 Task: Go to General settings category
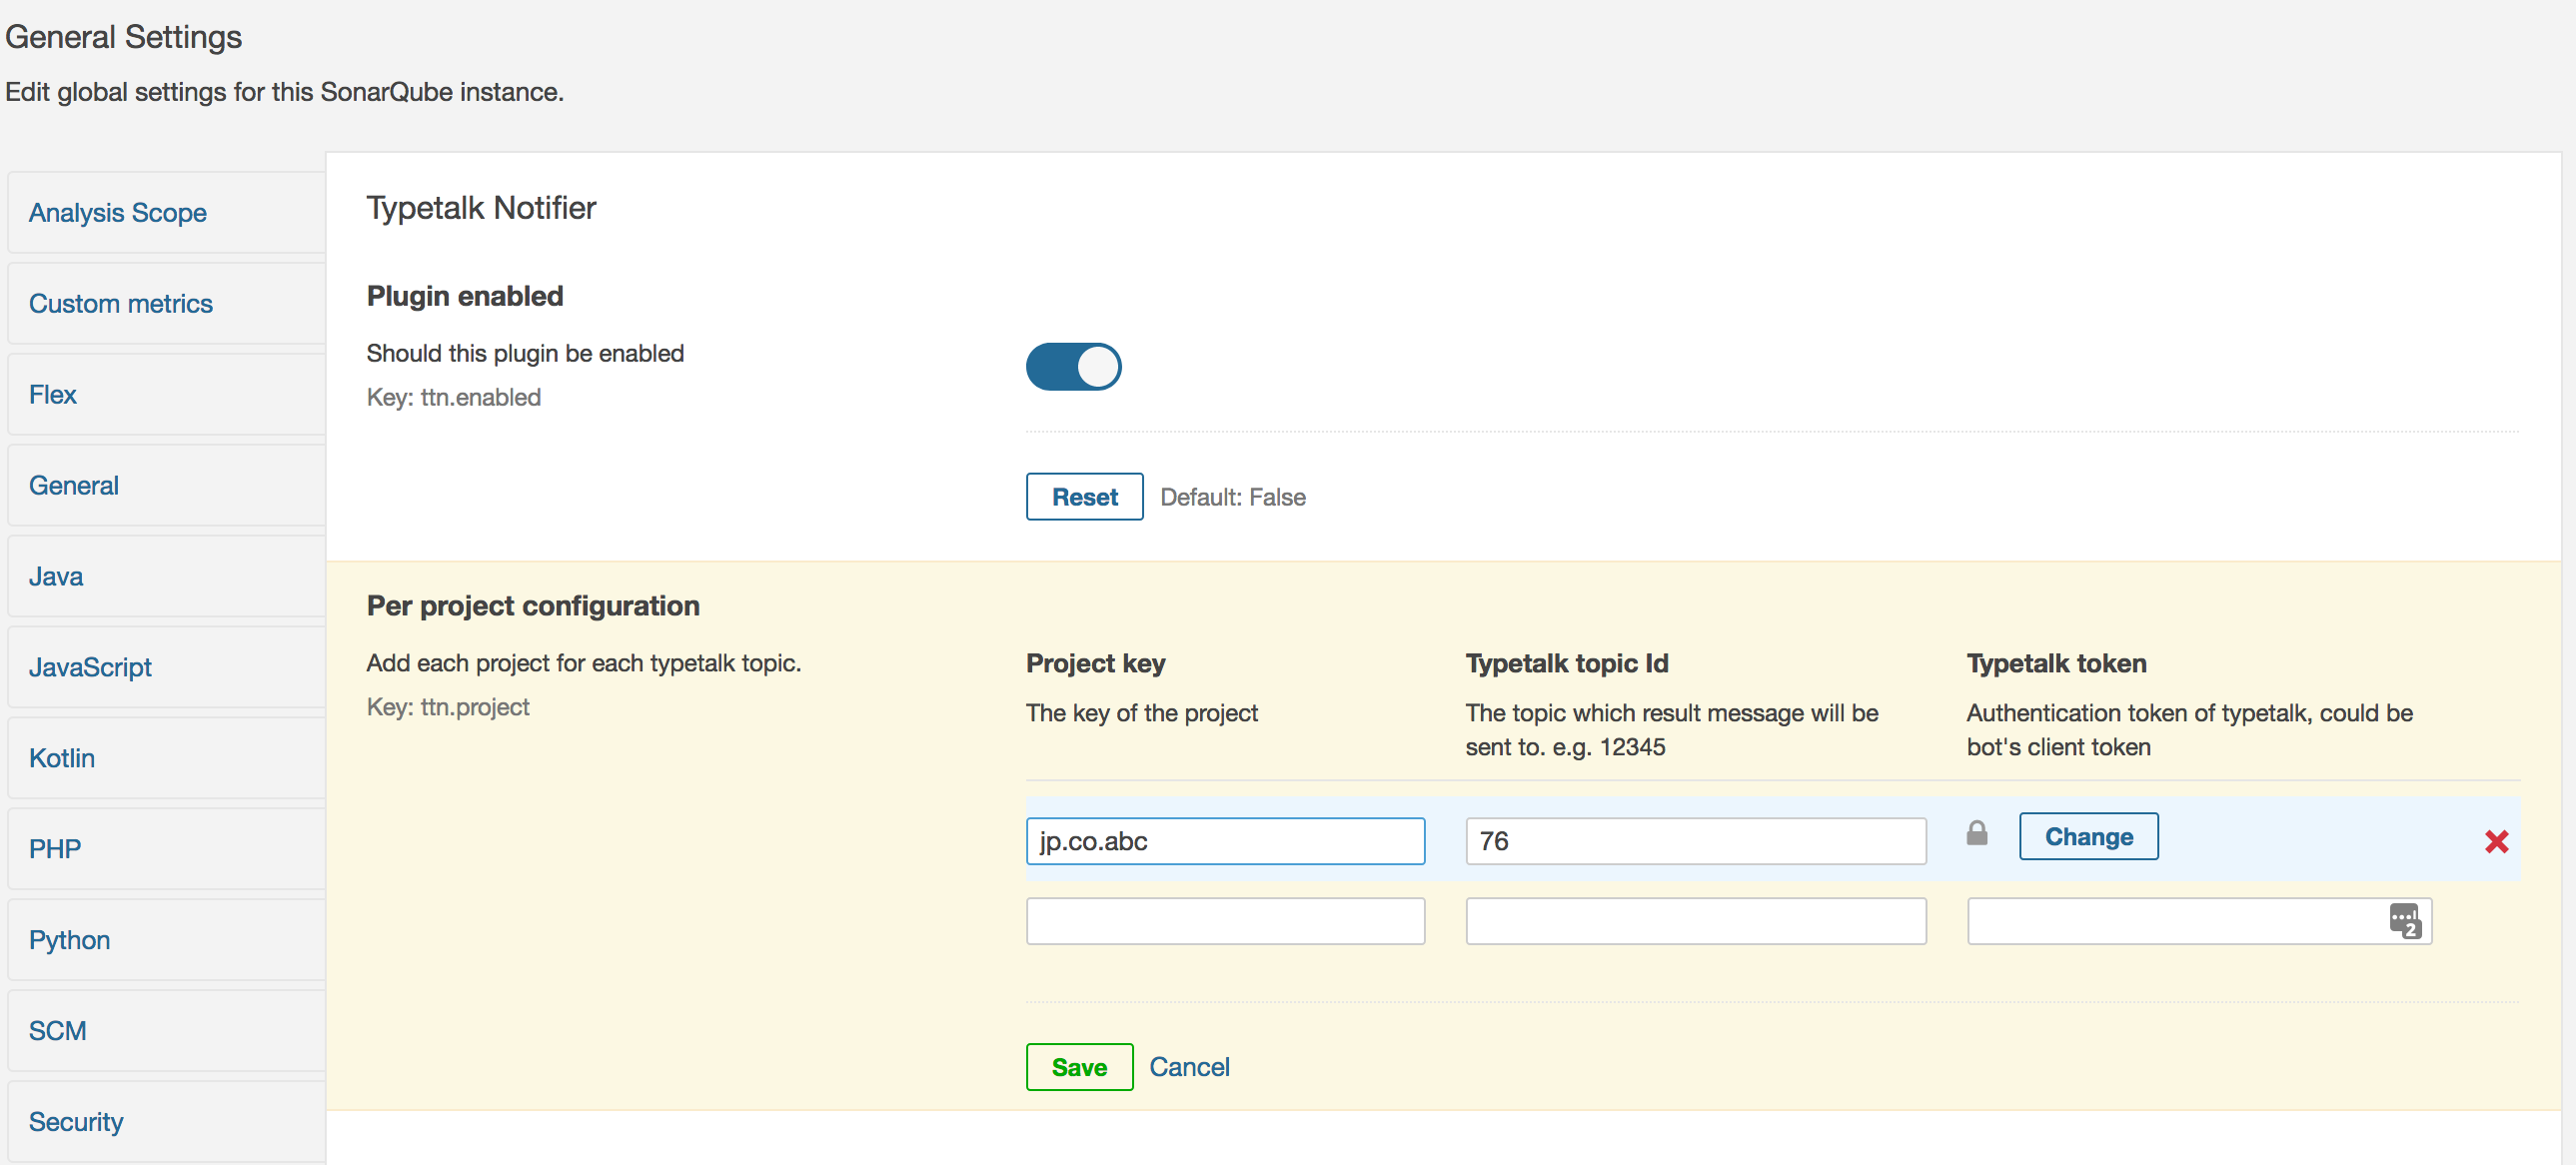click(73, 485)
